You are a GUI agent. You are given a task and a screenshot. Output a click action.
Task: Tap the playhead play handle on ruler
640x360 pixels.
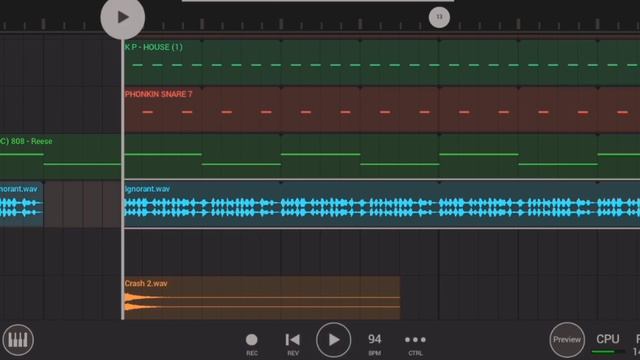[122, 17]
